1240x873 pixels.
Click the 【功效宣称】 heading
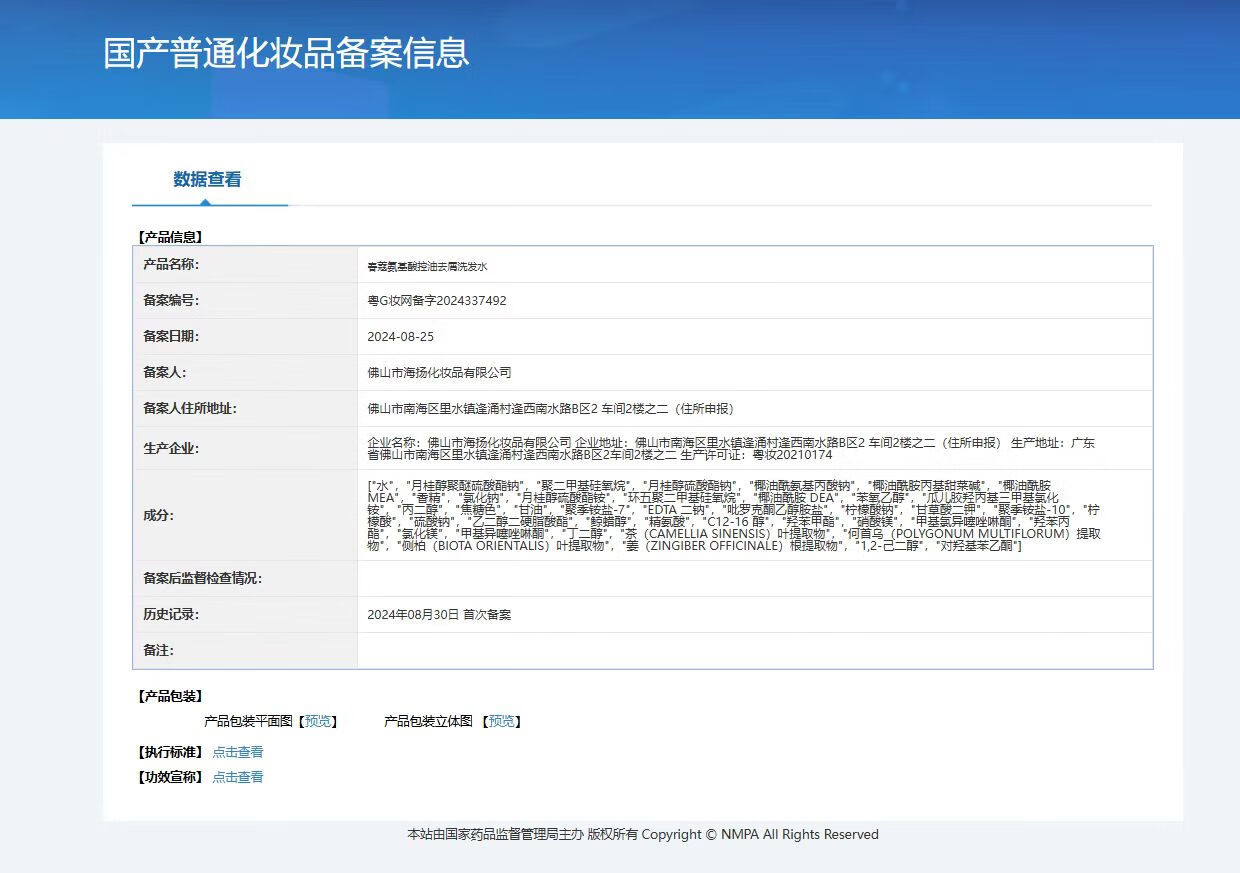click(x=169, y=777)
